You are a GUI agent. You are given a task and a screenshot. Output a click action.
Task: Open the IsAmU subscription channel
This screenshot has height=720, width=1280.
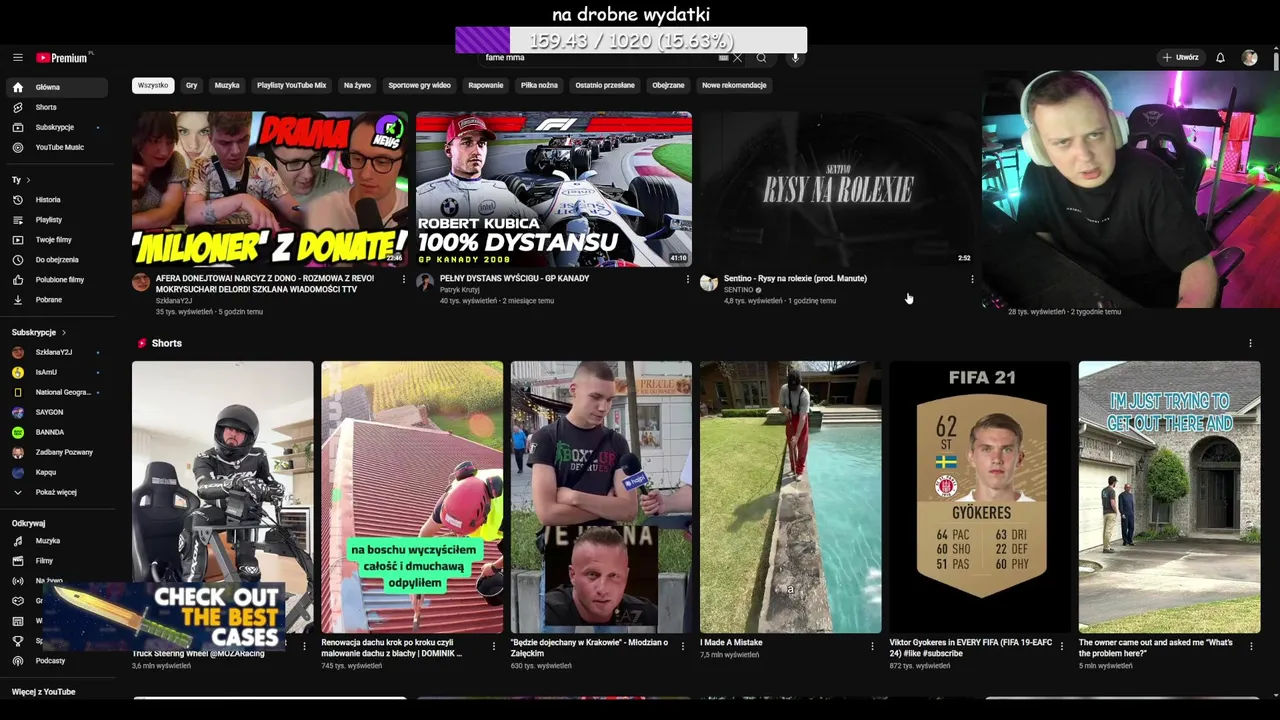tap(58, 372)
